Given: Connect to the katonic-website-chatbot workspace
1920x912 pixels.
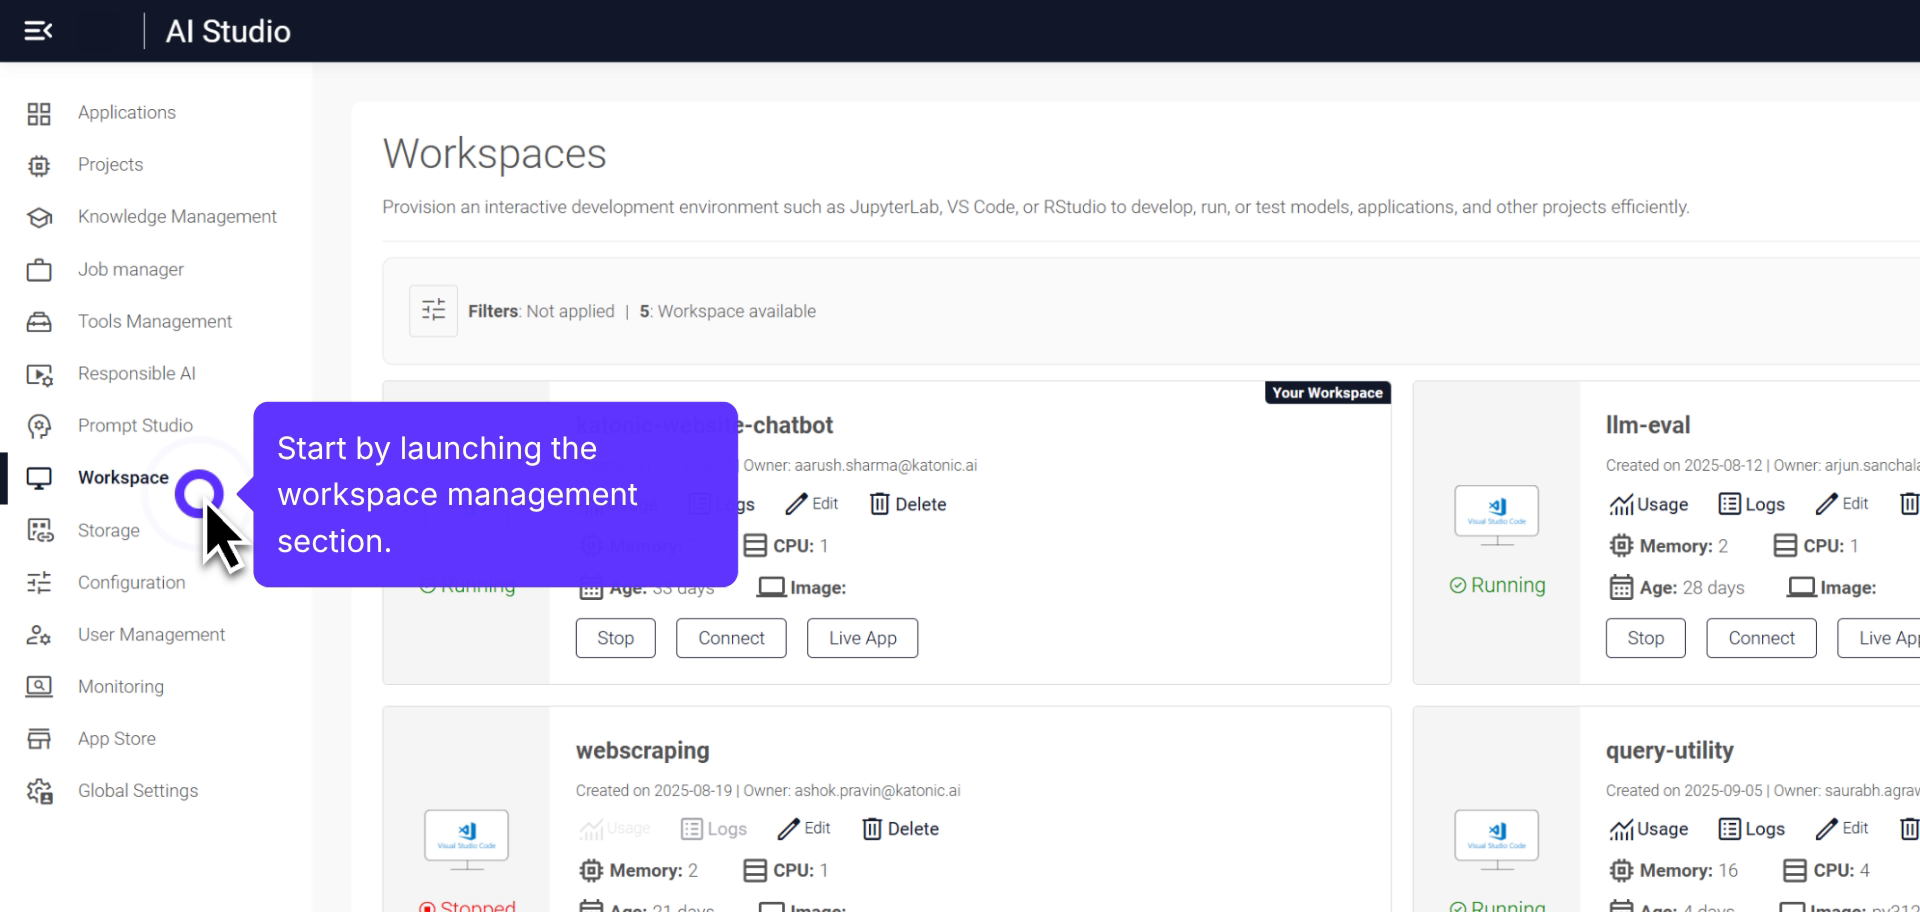Looking at the screenshot, I should [731, 637].
